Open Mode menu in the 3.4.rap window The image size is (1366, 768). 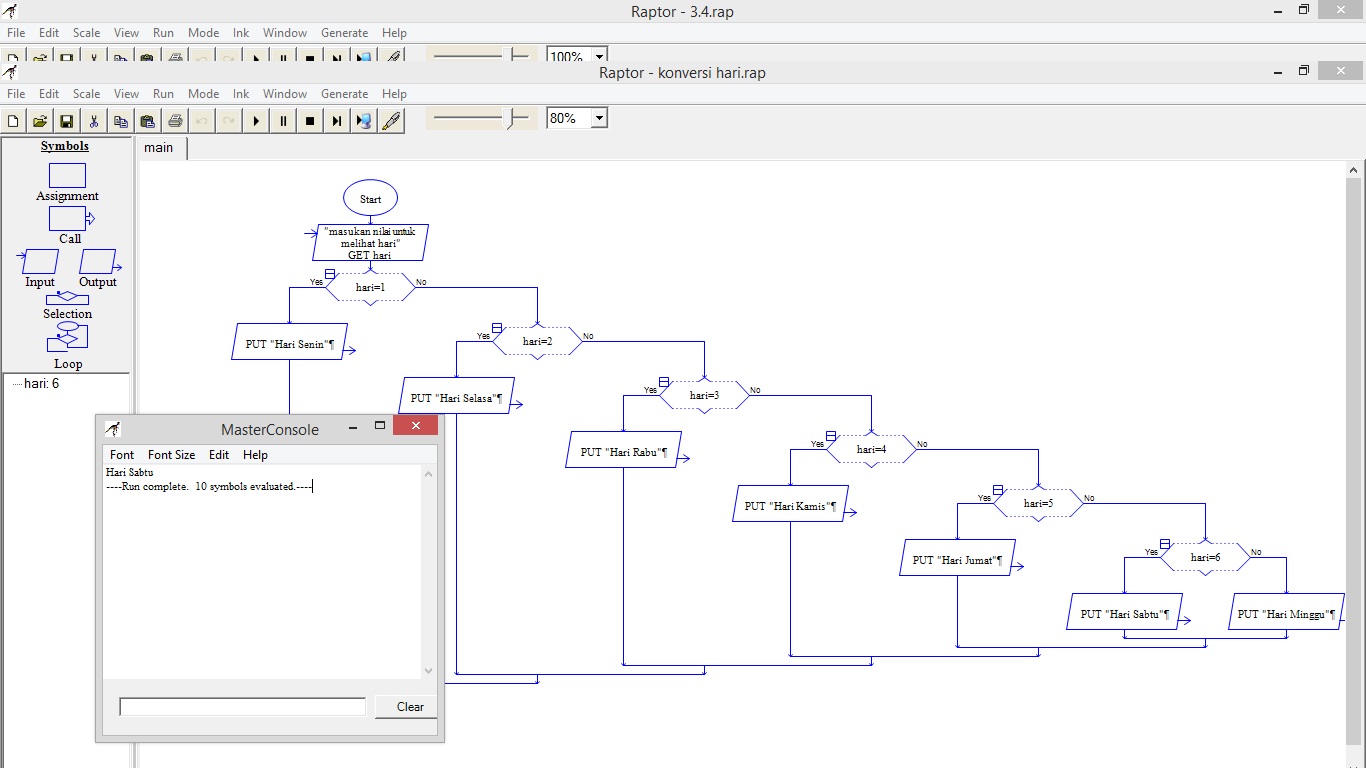tap(203, 33)
